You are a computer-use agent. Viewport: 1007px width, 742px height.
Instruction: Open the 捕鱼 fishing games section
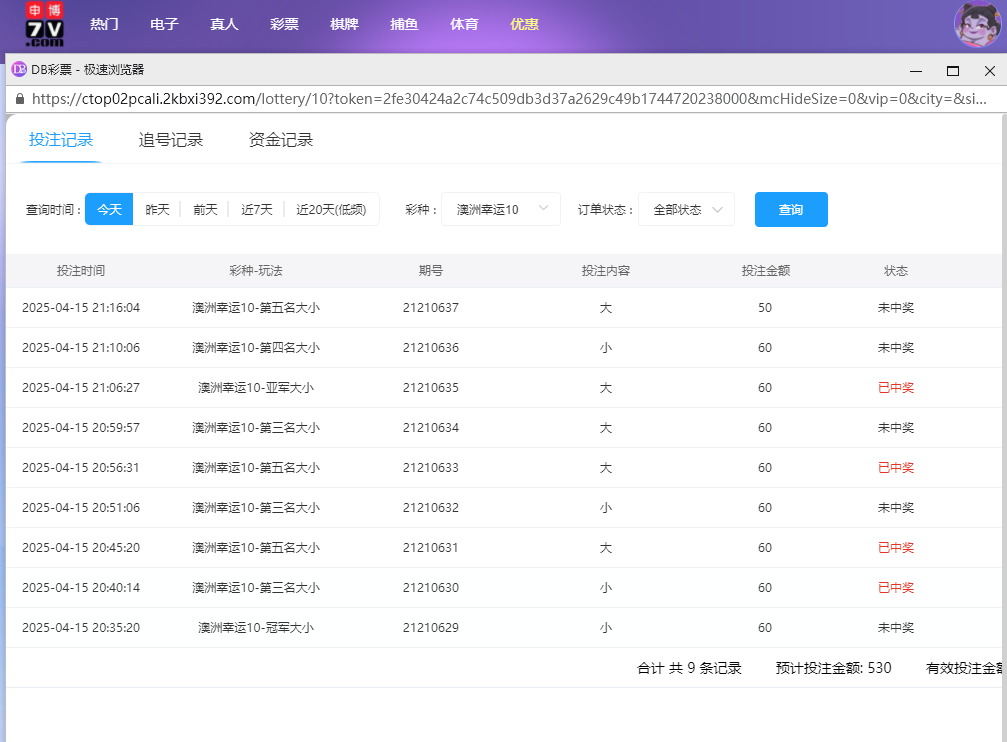[404, 25]
